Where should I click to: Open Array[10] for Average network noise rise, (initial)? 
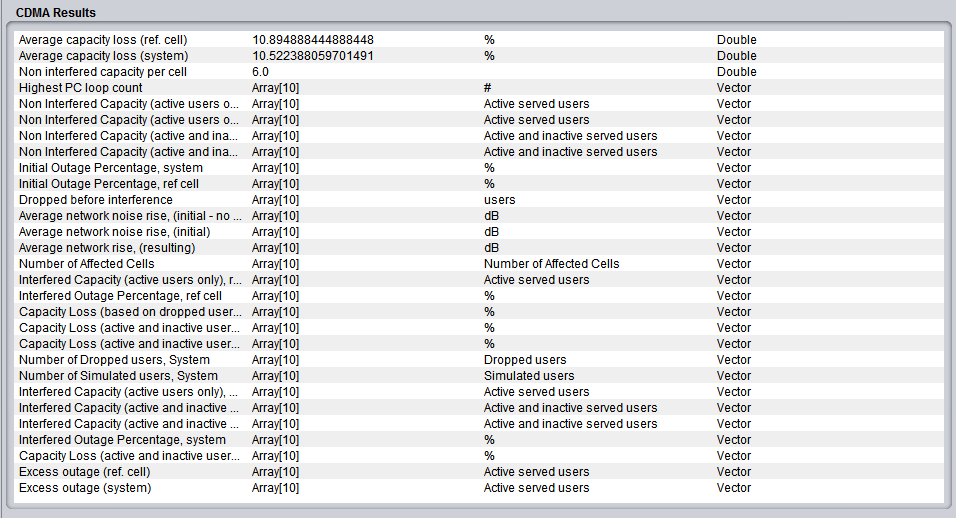pos(276,232)
